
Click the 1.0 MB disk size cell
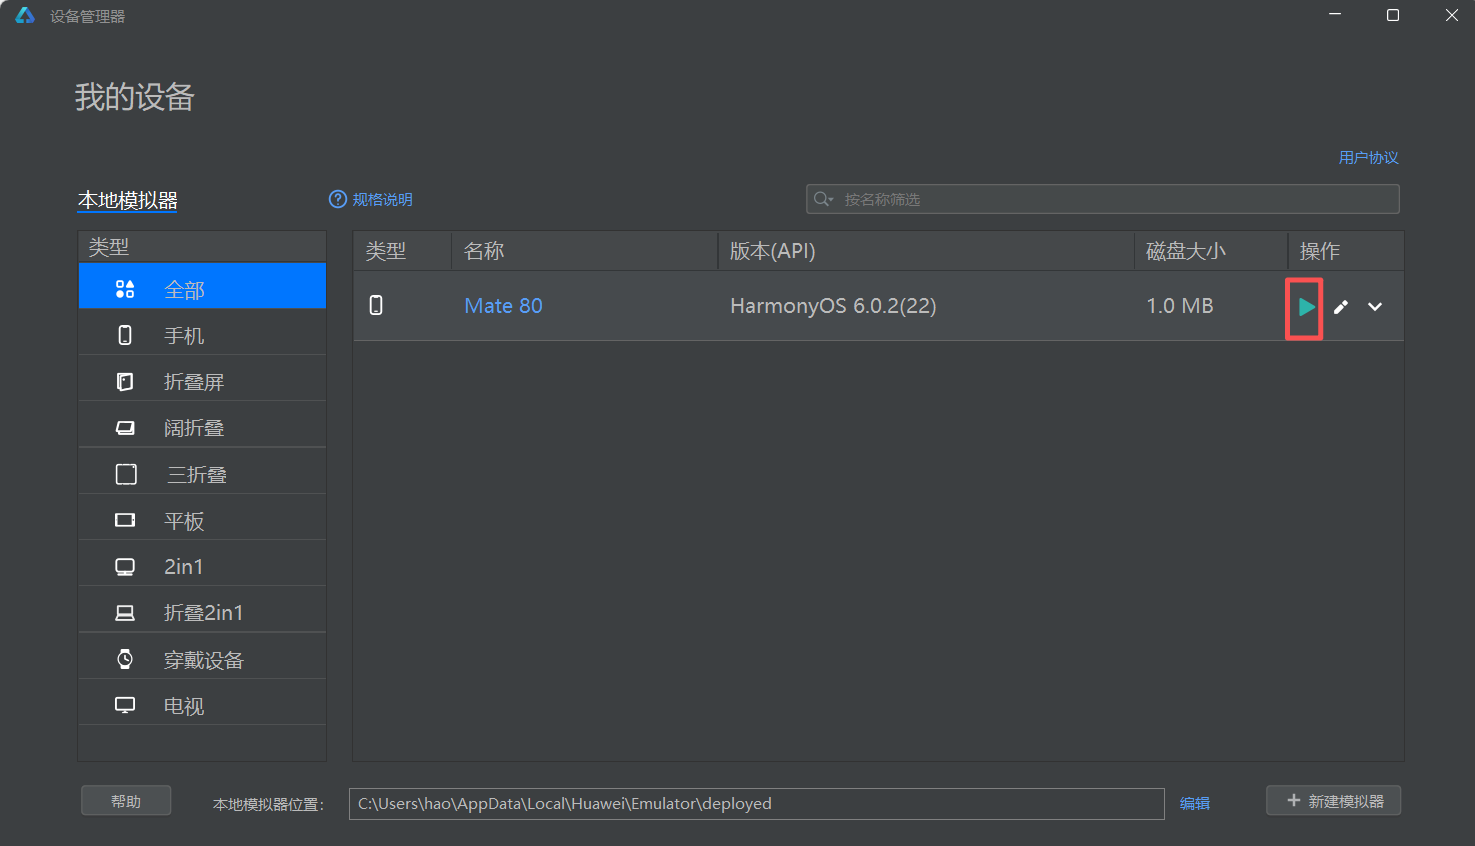(x=1179, y=306)
